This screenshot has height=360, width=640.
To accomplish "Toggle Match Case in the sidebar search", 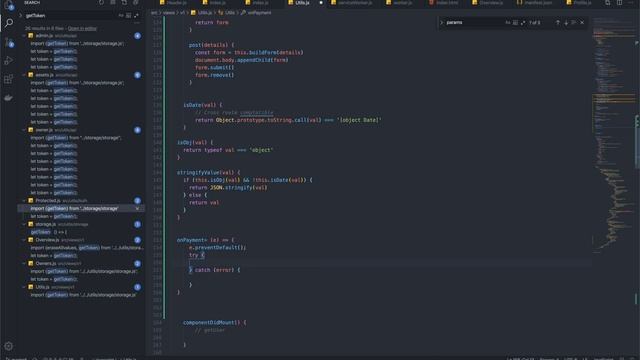I will point(121,16).
